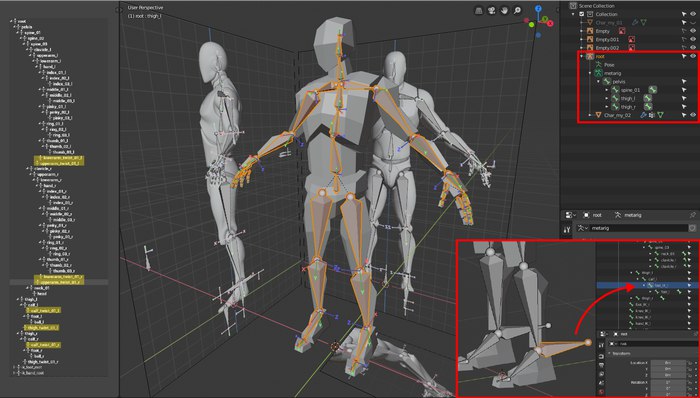Click image data icon beside Empty.002

tap(631, 48)
